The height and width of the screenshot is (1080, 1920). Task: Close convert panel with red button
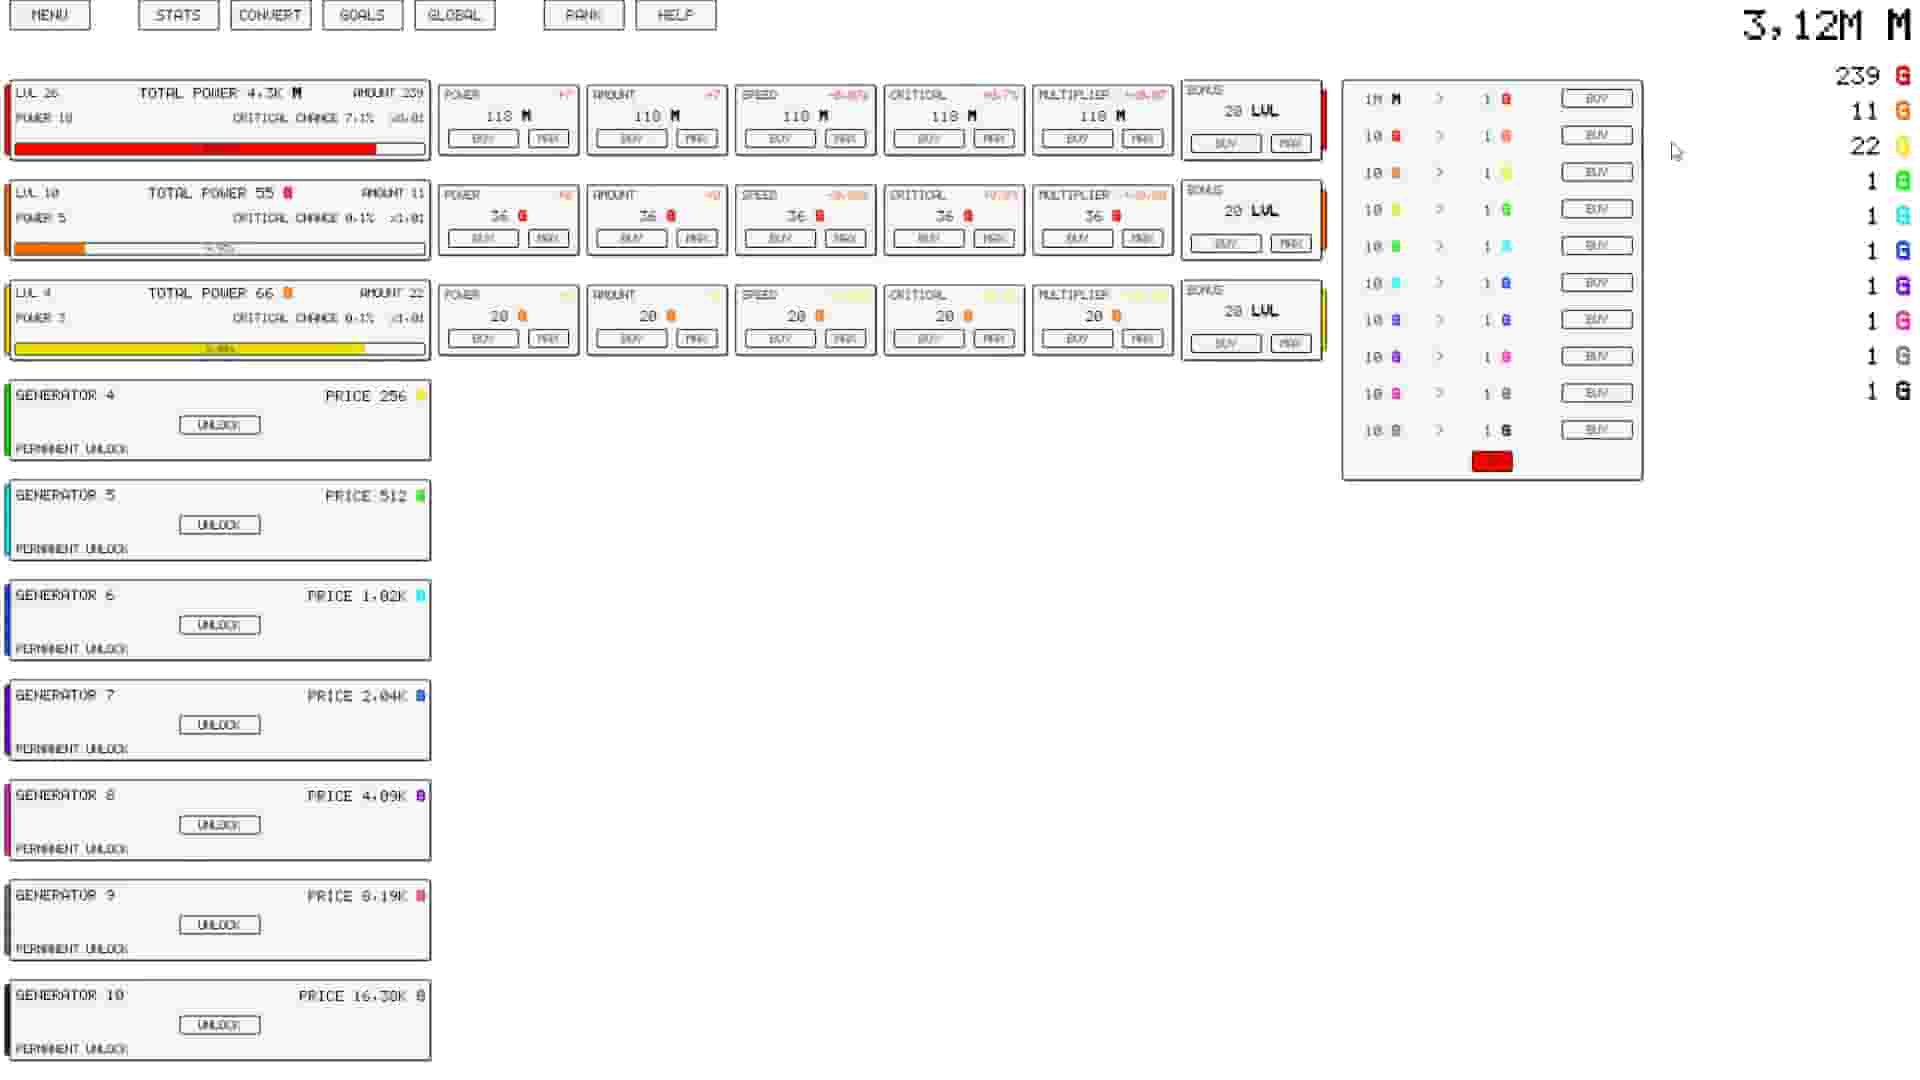pyautogui.click(x=1491, y=461)
